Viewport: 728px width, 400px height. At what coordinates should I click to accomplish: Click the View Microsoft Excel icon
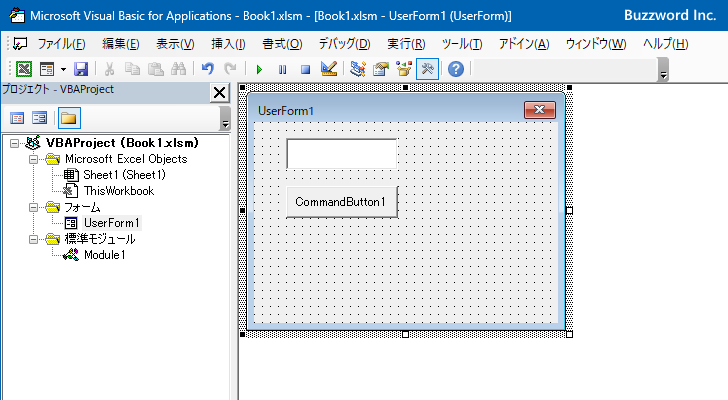[x=24, y=69]
